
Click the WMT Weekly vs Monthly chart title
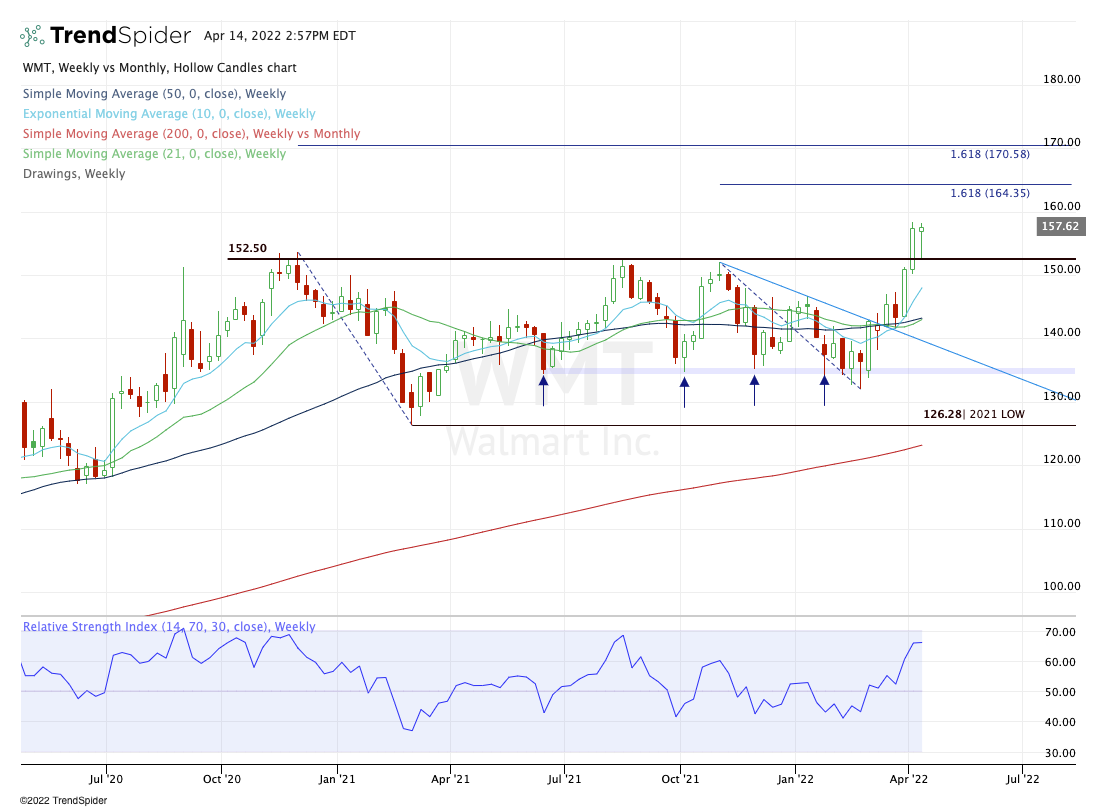point(159,68)
